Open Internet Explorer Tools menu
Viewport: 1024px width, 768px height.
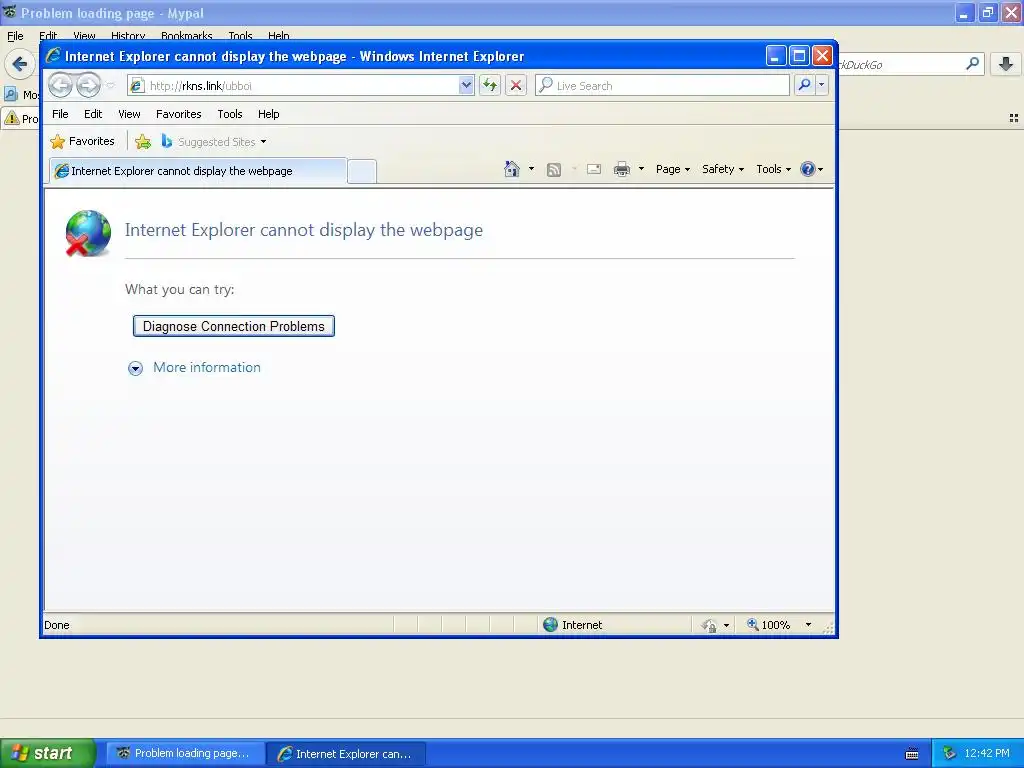(230, 114)
